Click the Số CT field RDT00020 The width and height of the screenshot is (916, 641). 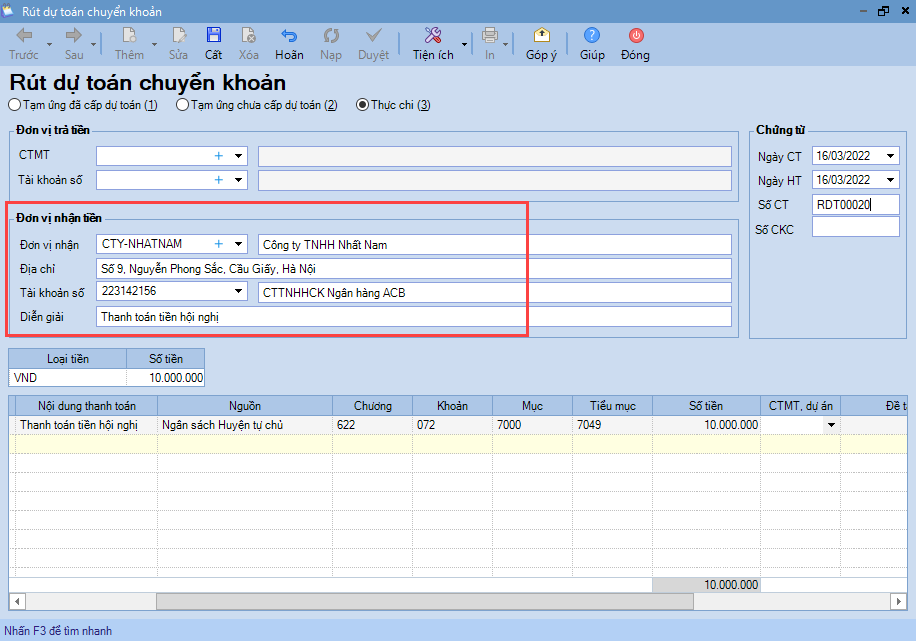855,205
